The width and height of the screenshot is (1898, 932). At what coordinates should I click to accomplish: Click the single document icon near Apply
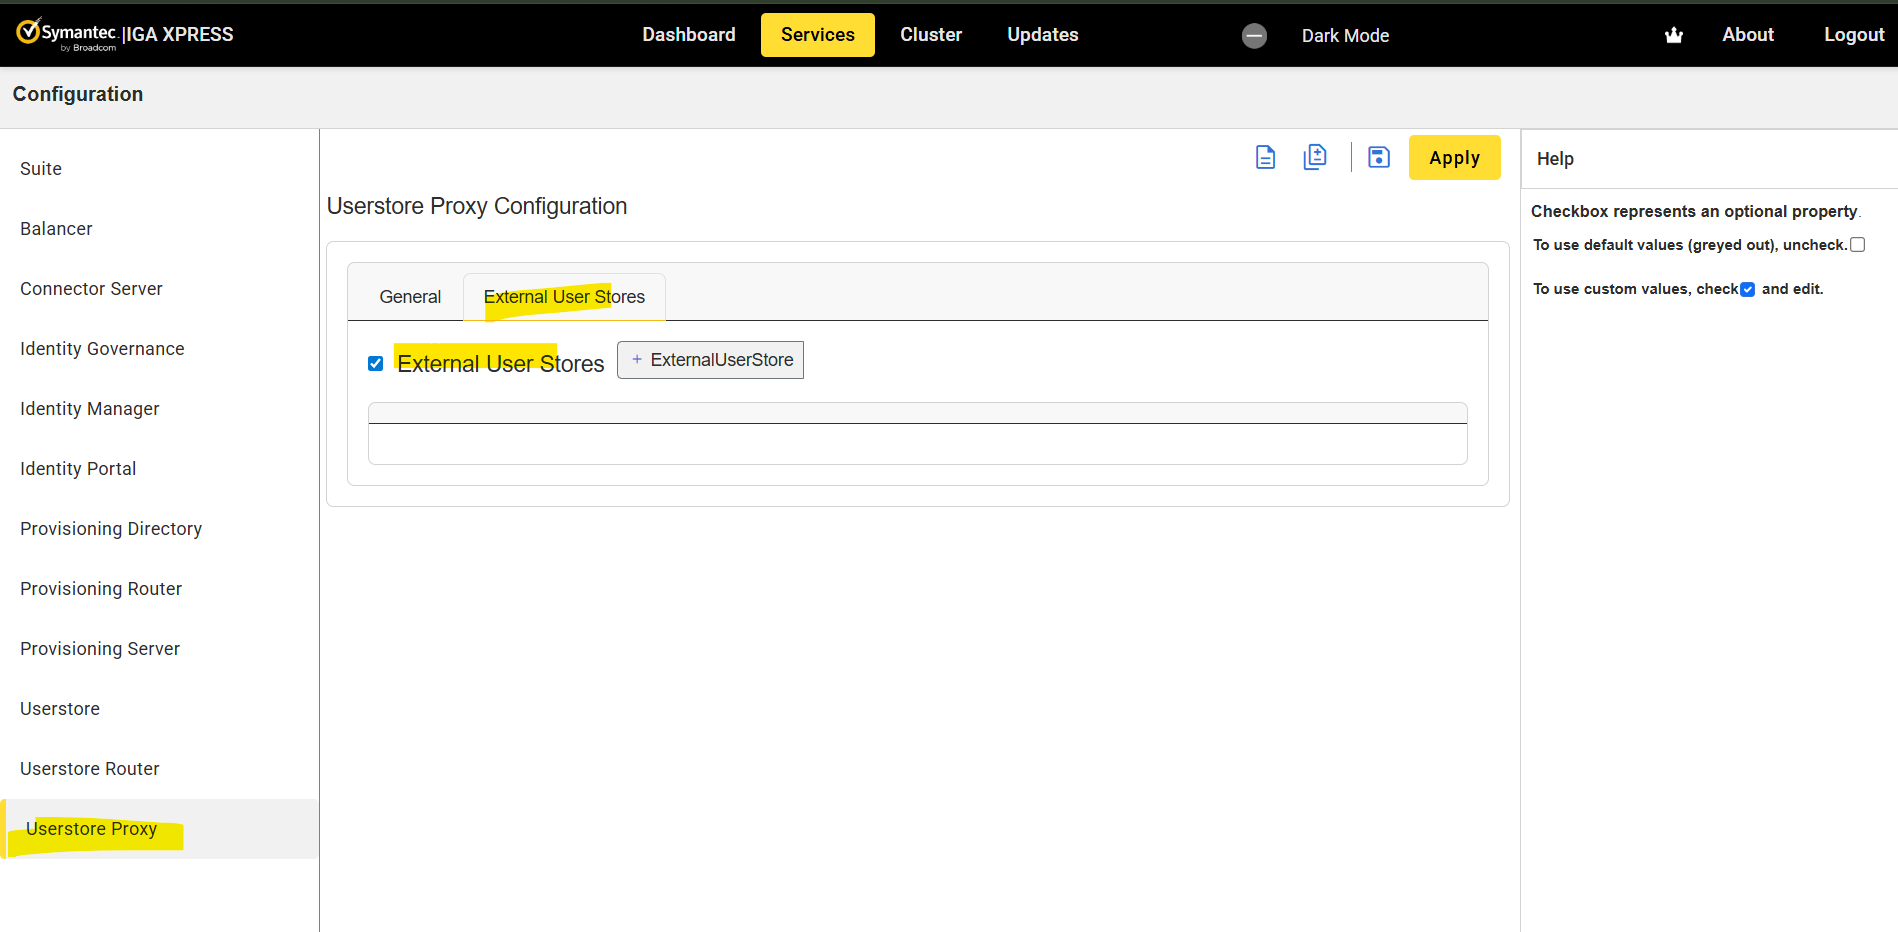coord(1265,158)
